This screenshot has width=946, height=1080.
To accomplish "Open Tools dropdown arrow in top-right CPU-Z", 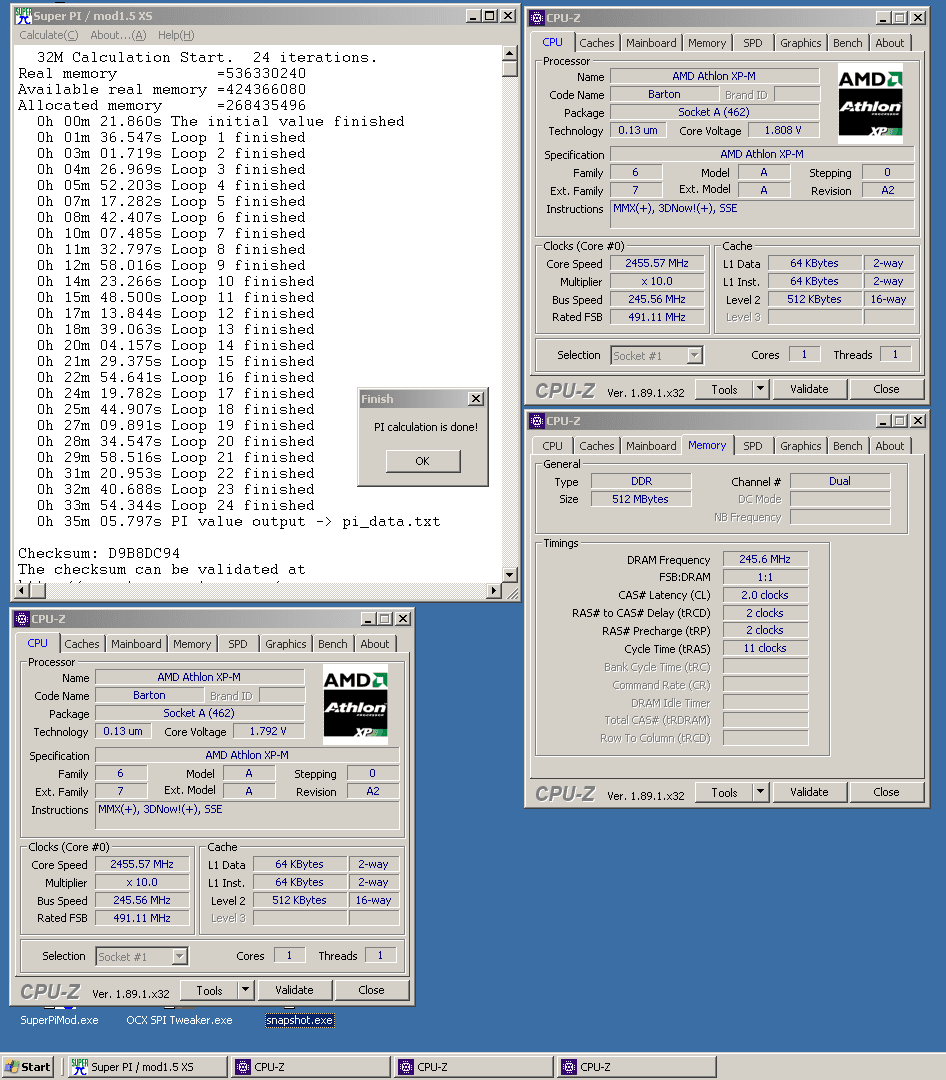I will (x=760, y=389).
